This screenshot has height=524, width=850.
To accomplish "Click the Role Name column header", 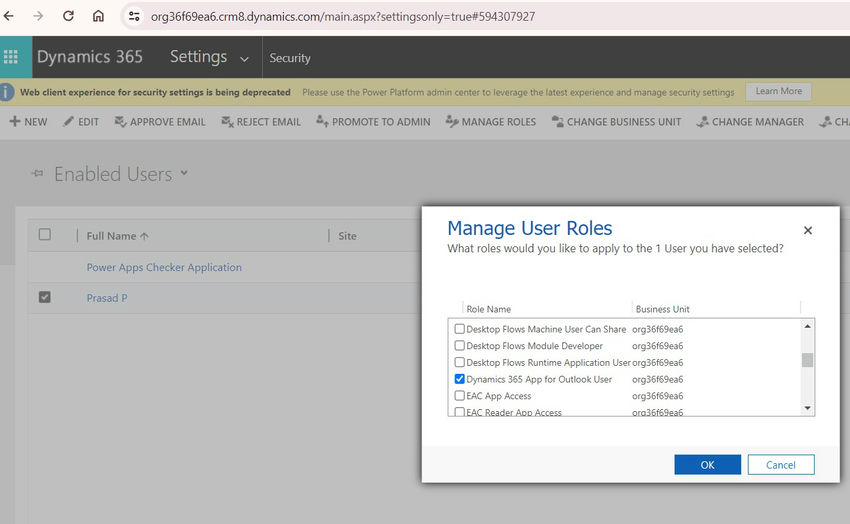I will [x=488, y=309].
